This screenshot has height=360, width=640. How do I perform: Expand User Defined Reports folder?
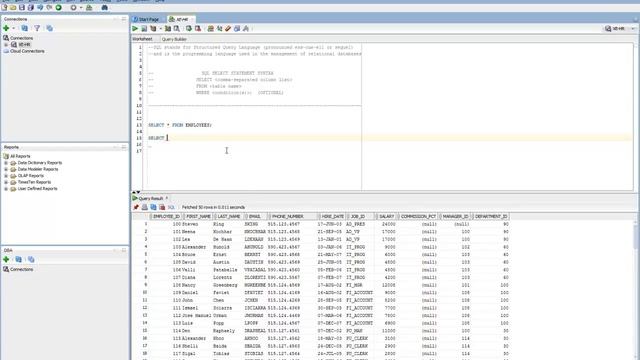coord(6,189)
